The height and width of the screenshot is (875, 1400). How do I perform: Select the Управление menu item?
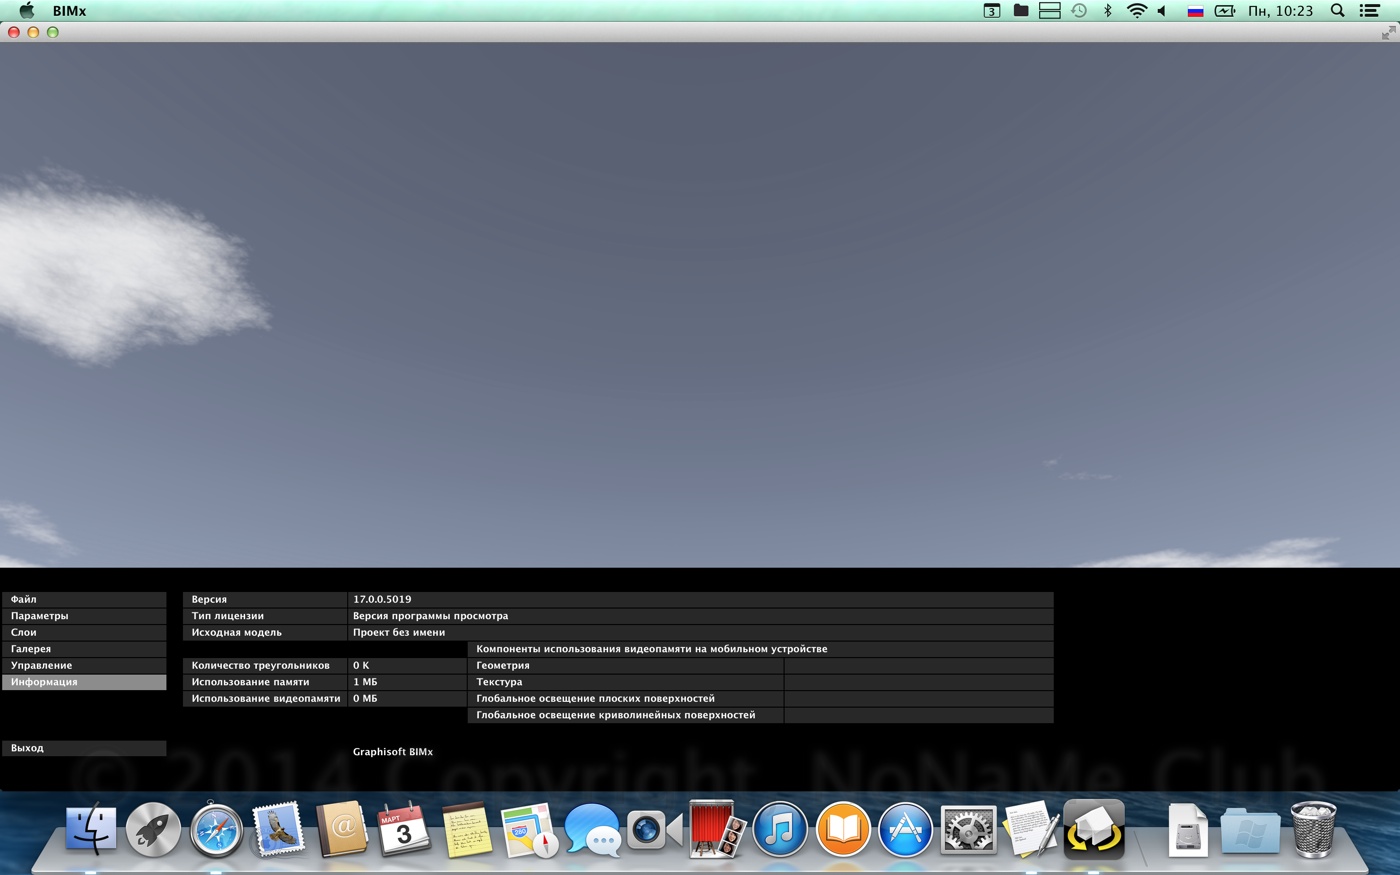[84, 666]
